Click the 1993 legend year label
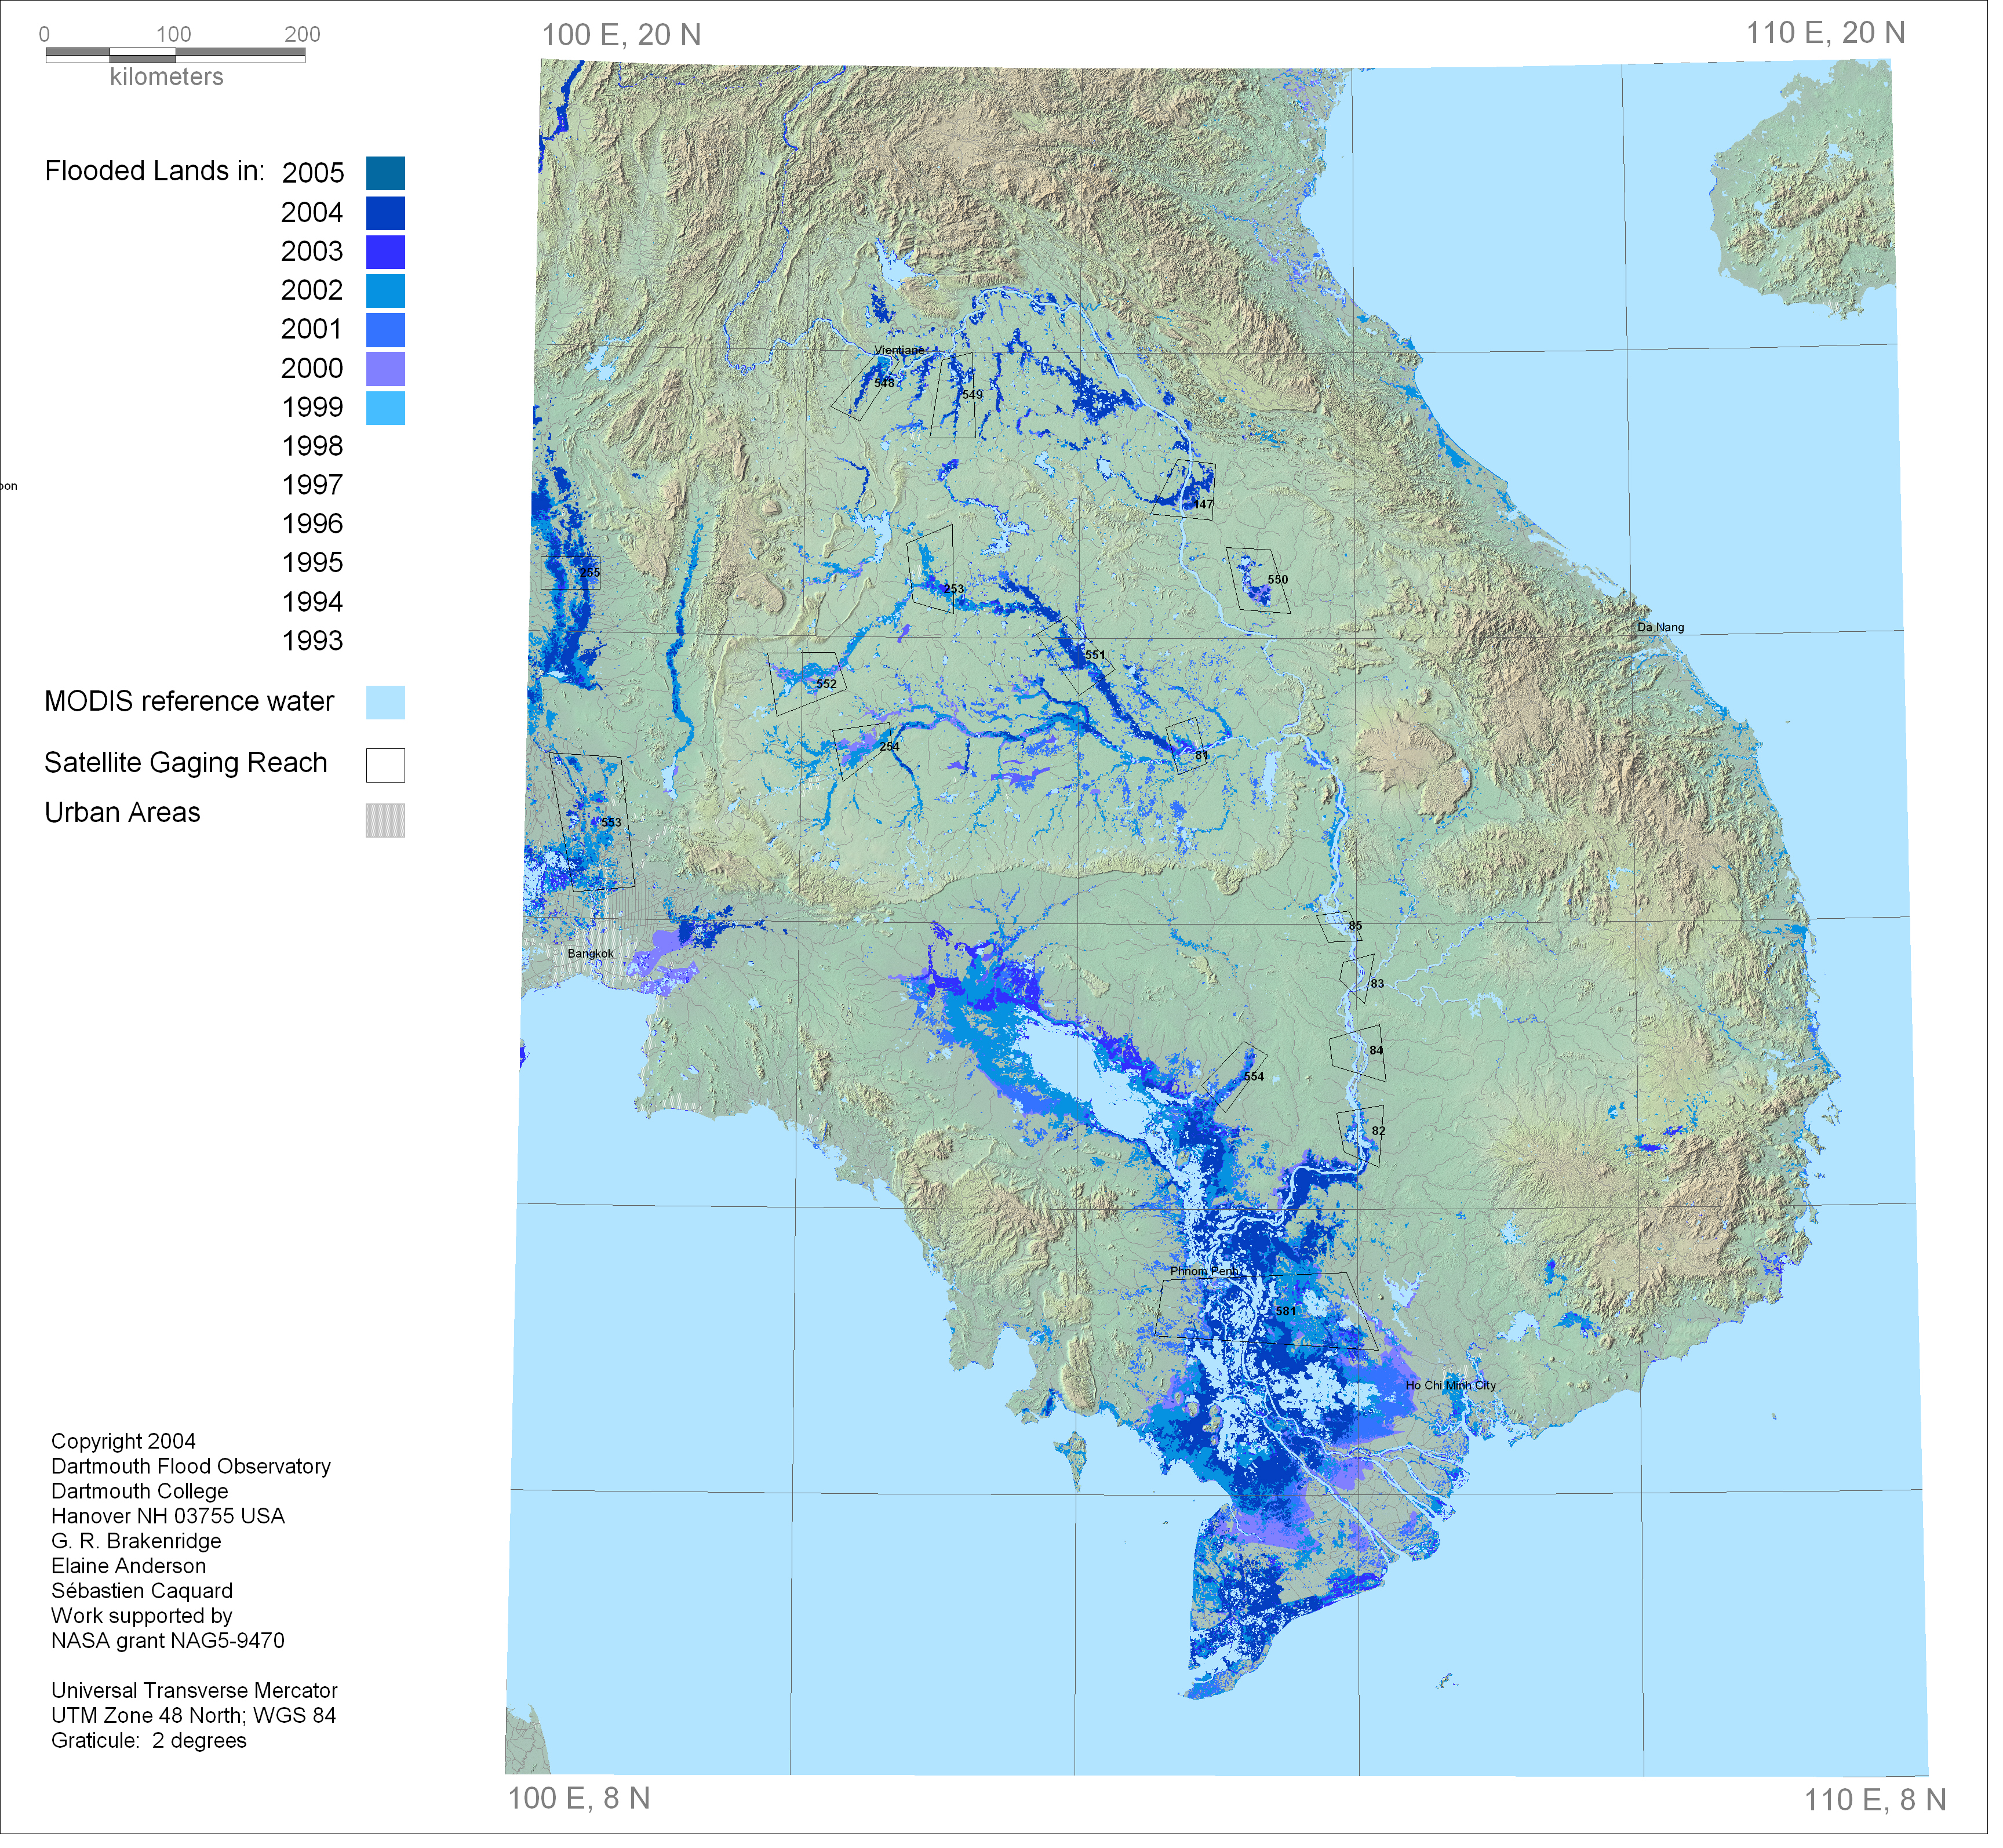The height and width of the screenshot is (1848, 2003). pyautogui.click(x=312, y=641)
